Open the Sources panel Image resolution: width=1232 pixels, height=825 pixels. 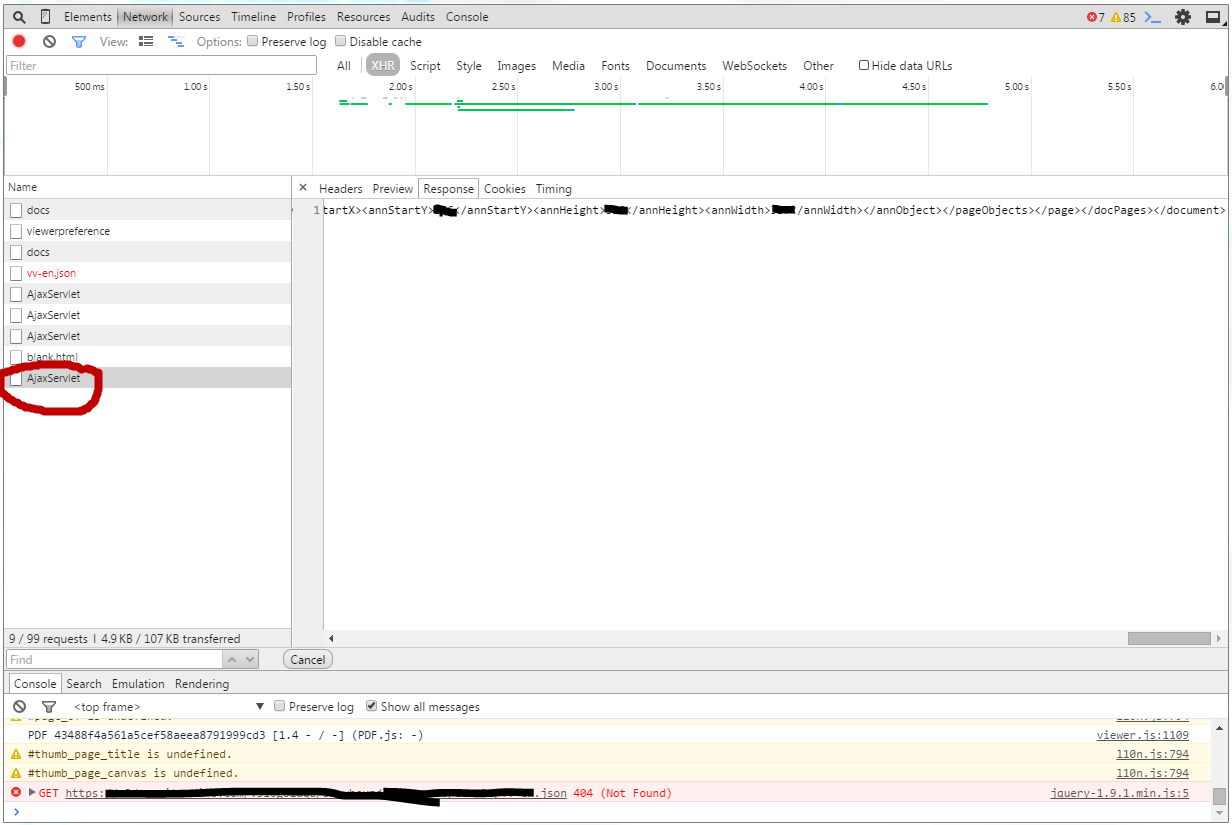[x=199, y=17]
